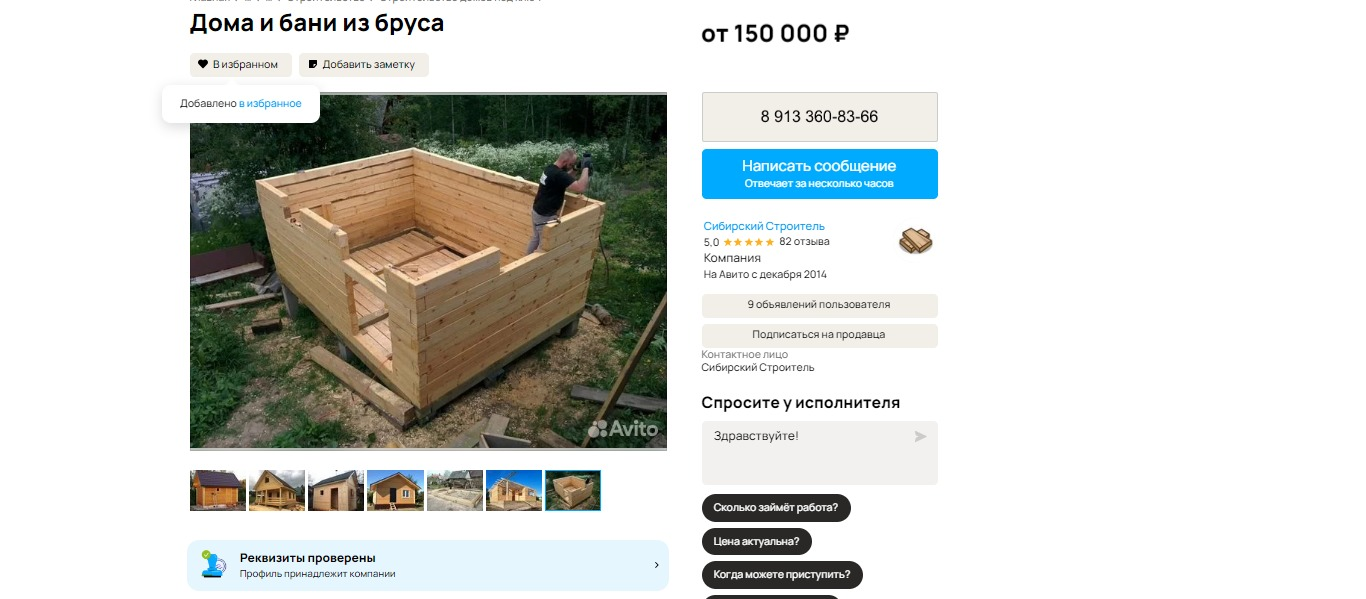
Task: Click the Avito watermark on main photo
Action: pyautogui.click(x=623, y=429)
